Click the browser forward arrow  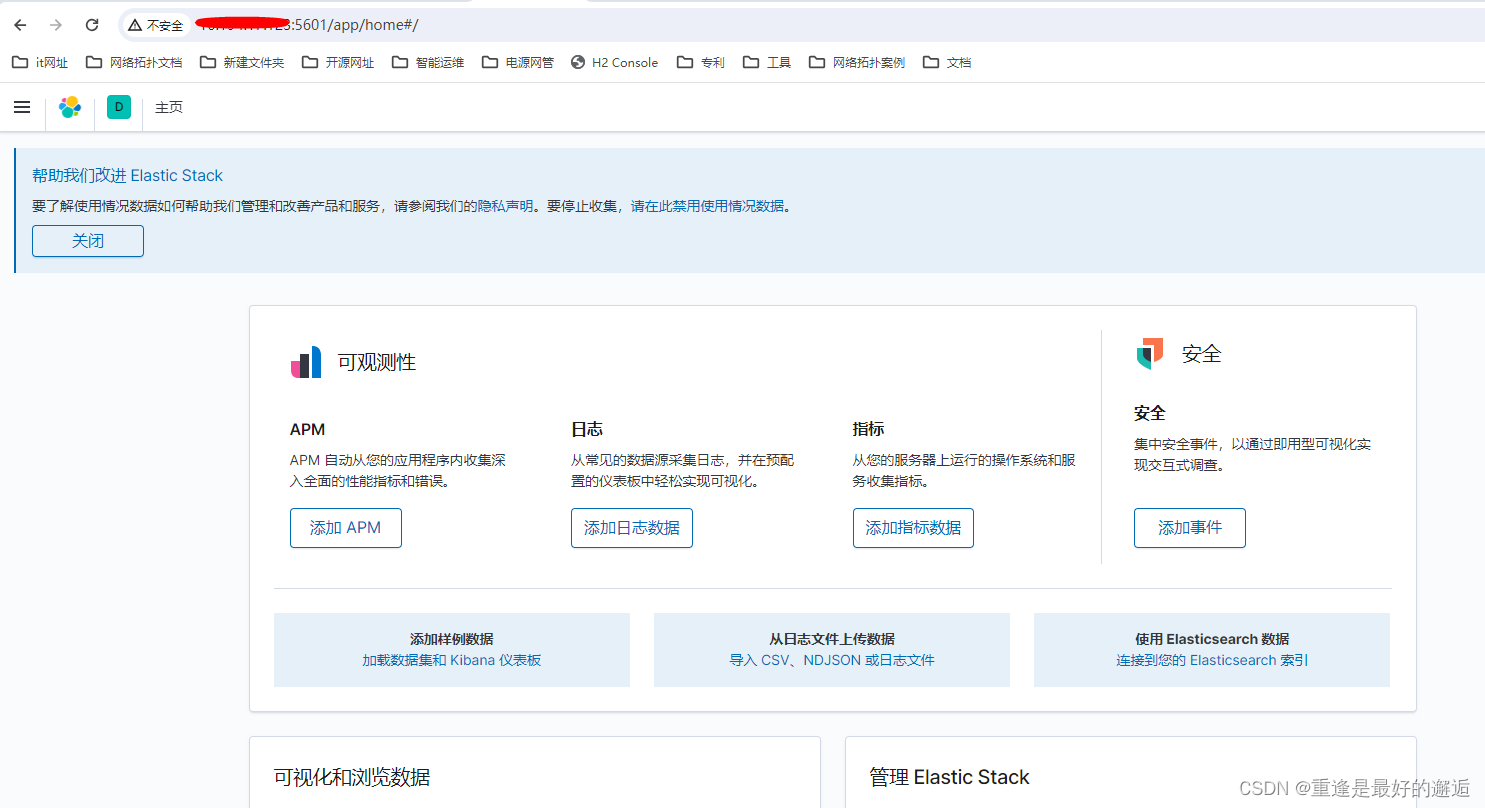[x=56, y=25]
